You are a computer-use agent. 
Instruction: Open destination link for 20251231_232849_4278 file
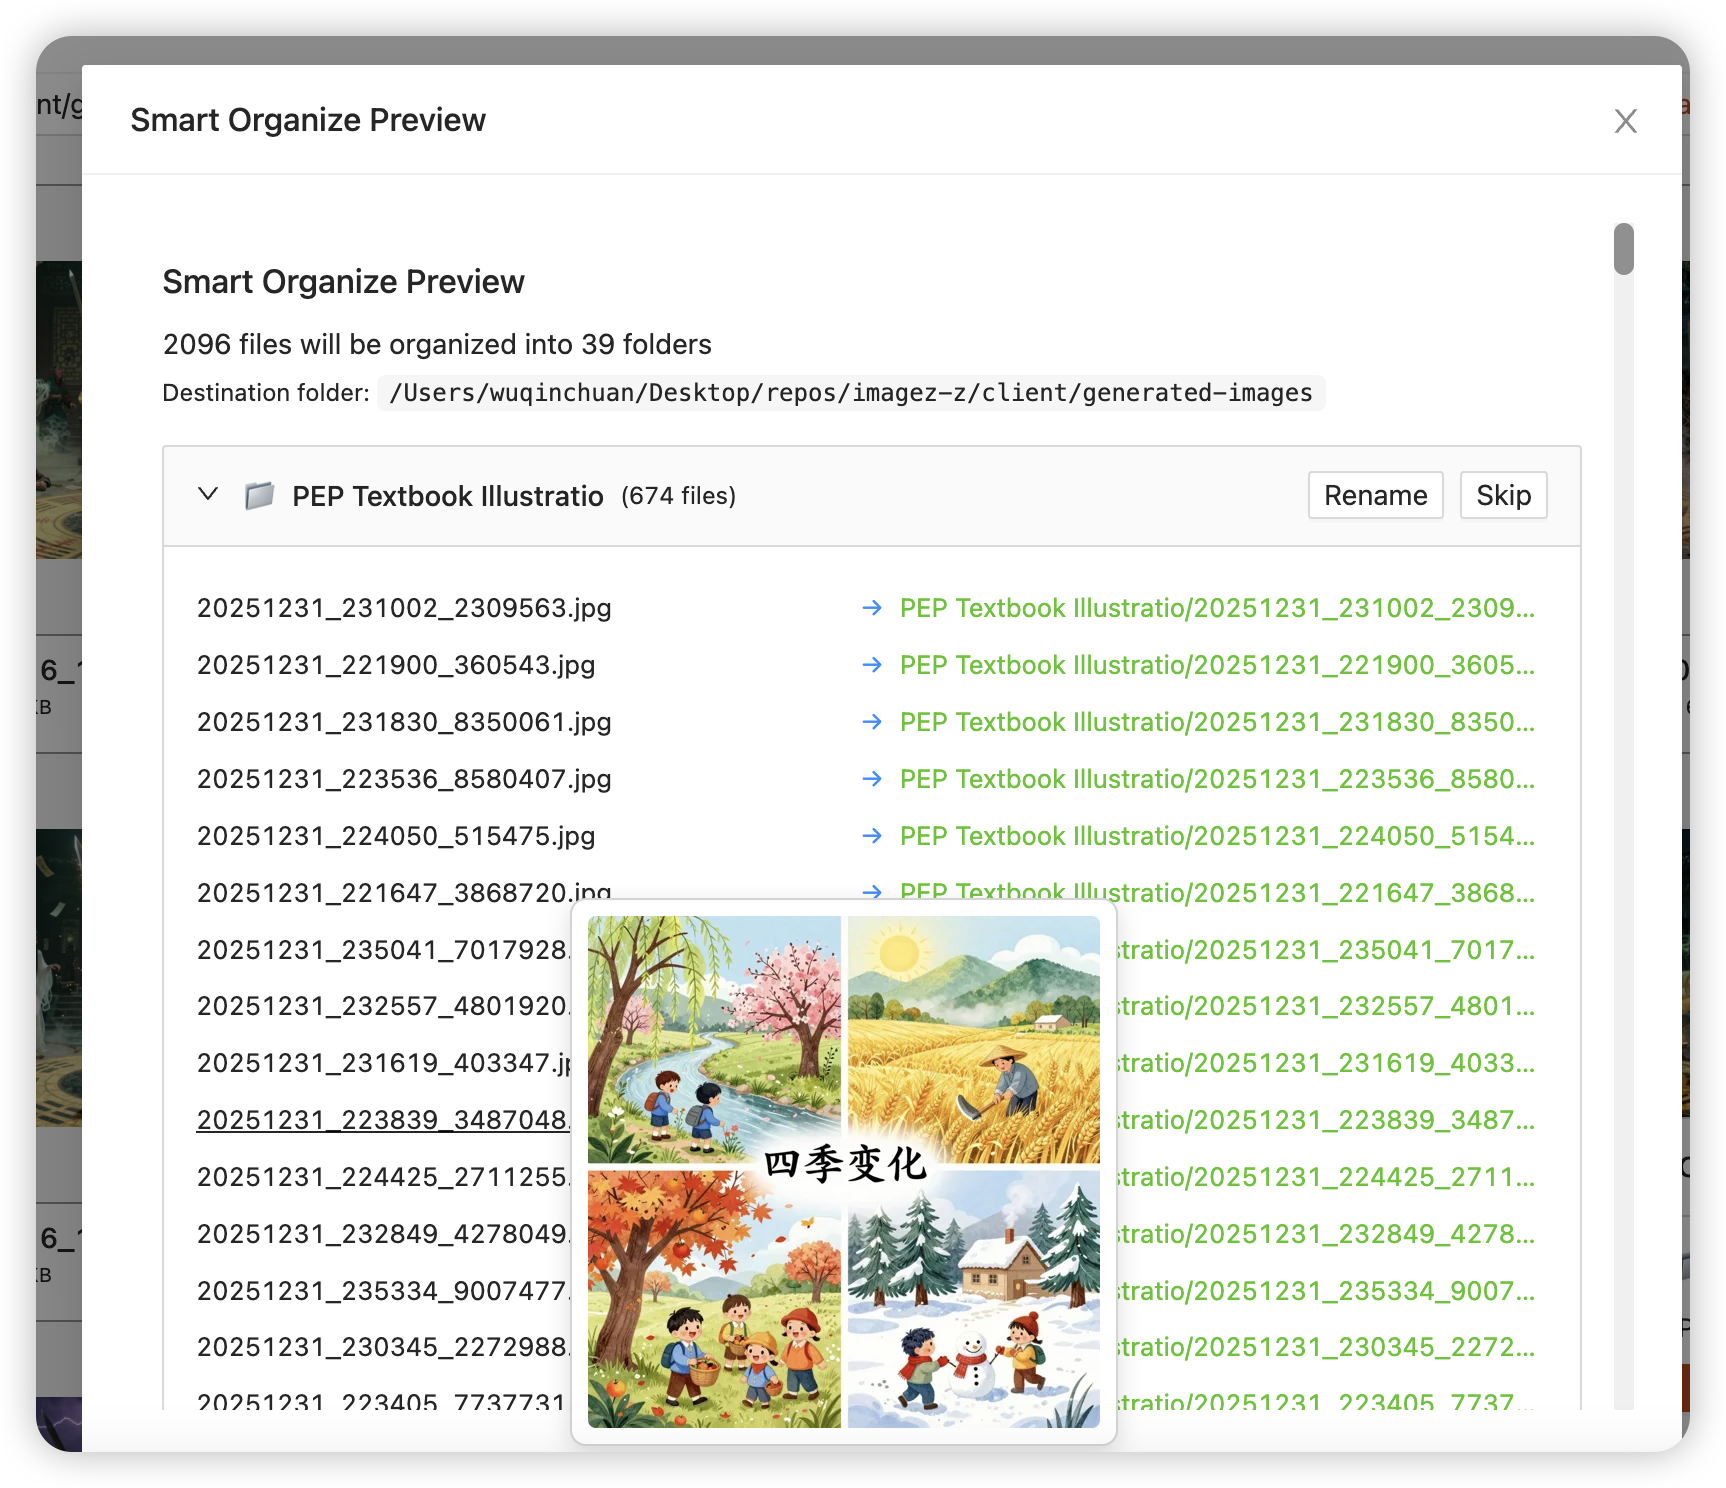coord(1320,1234)
